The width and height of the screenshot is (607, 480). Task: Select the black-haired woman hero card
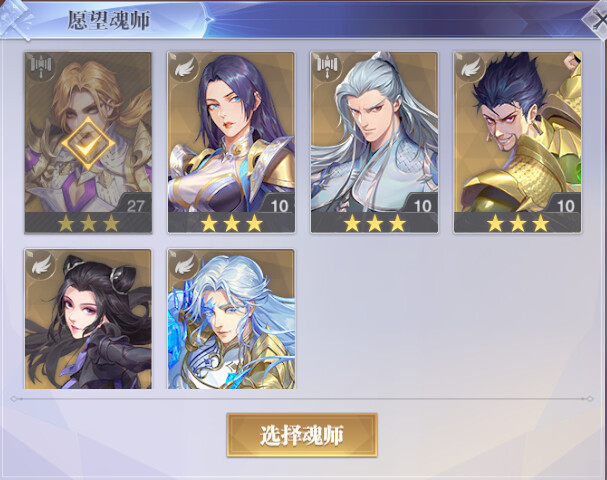88,319
